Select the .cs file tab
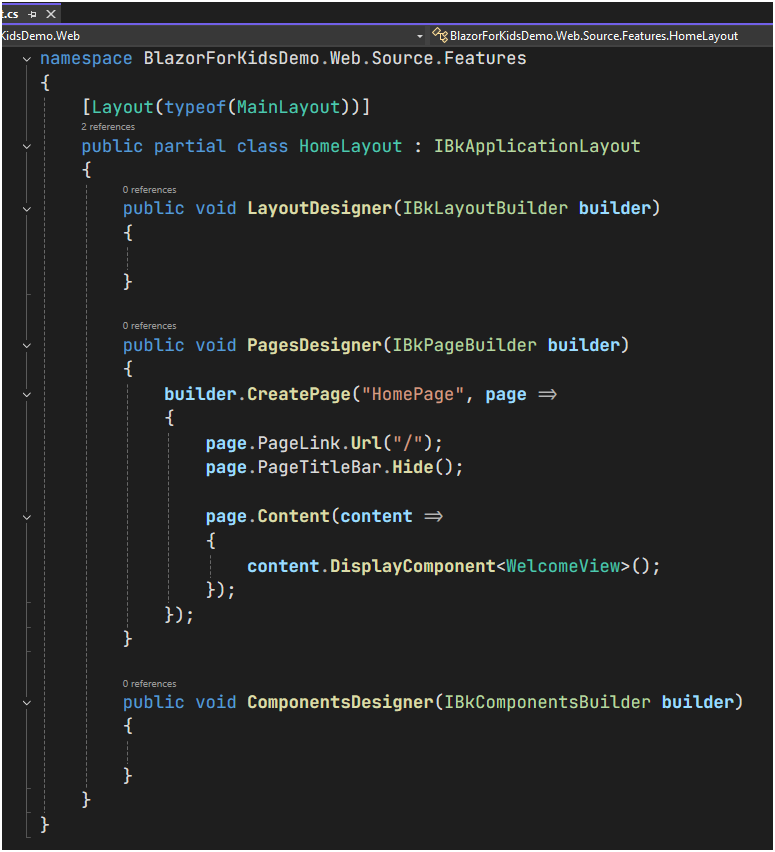Screen dimensions: 775x852 pos(10,14)
